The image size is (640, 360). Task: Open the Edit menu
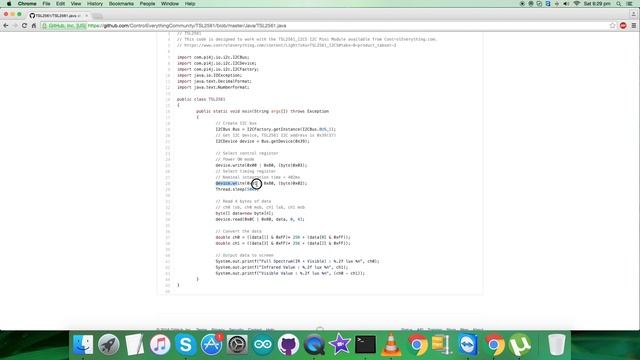click(60, 4)
